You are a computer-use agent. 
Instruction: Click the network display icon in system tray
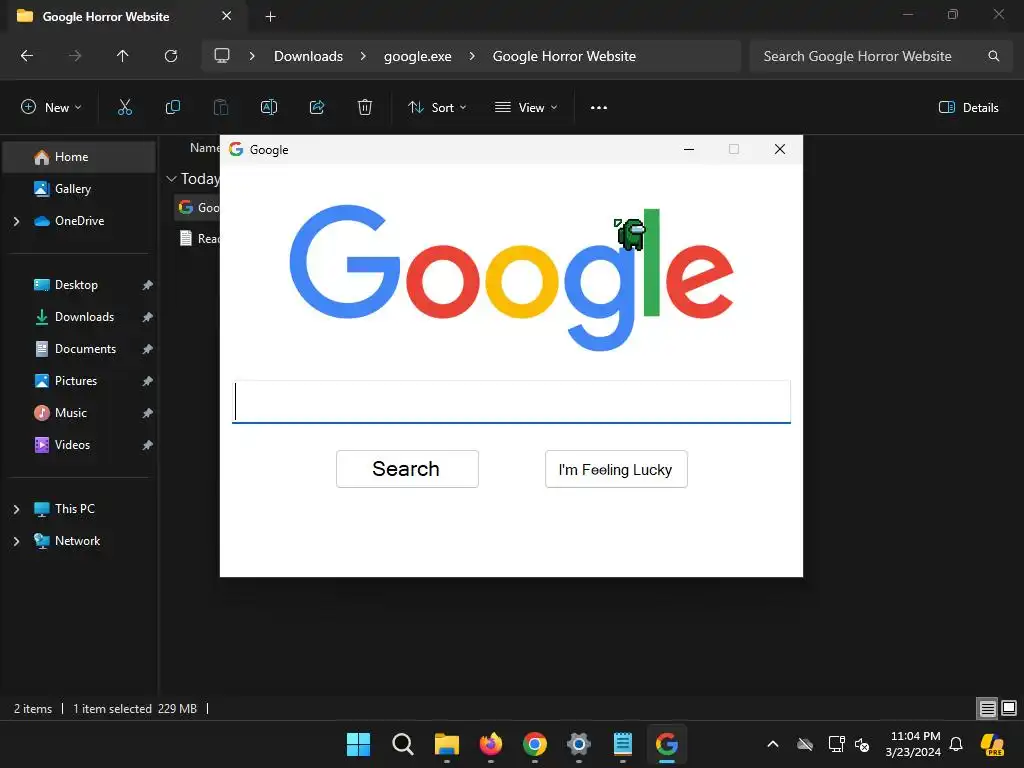point(837,744)
